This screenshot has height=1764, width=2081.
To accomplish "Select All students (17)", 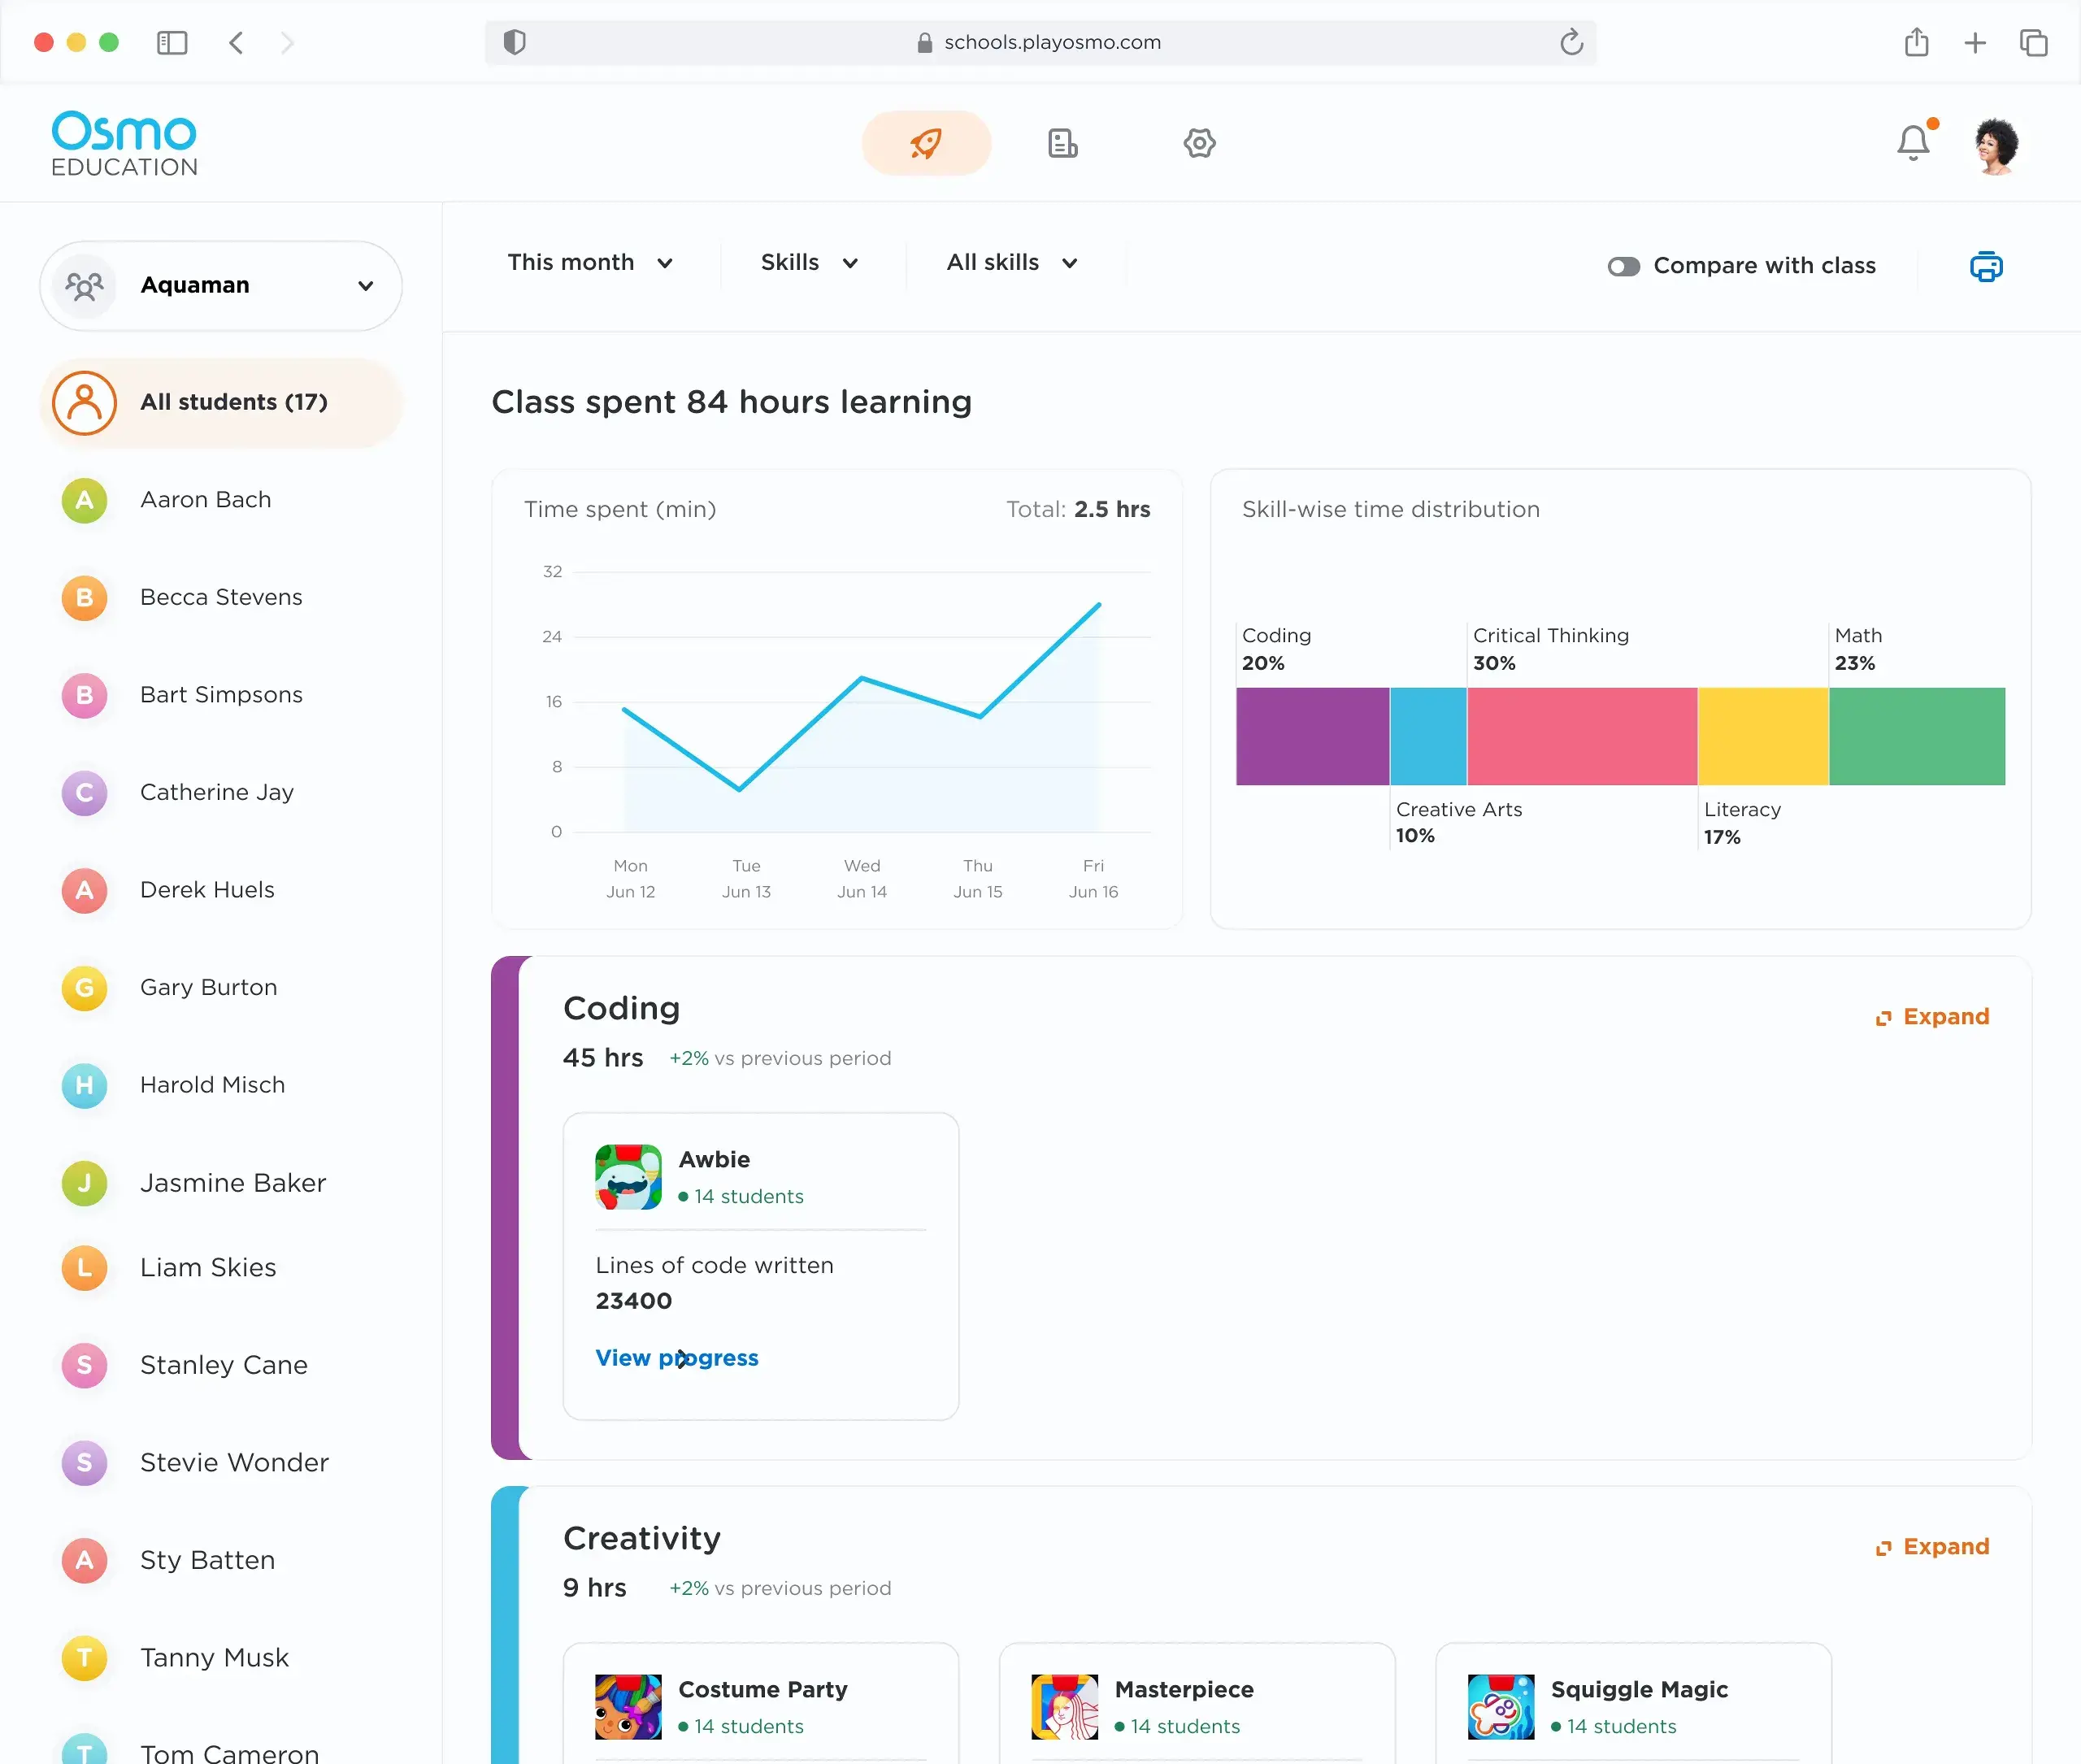I will [221, 403].
